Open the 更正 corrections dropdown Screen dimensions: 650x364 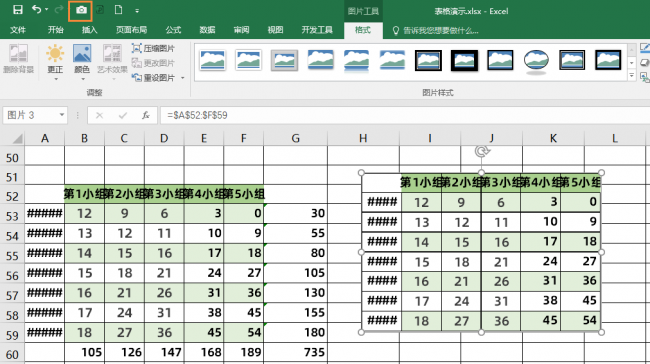(x=55, y=62)
